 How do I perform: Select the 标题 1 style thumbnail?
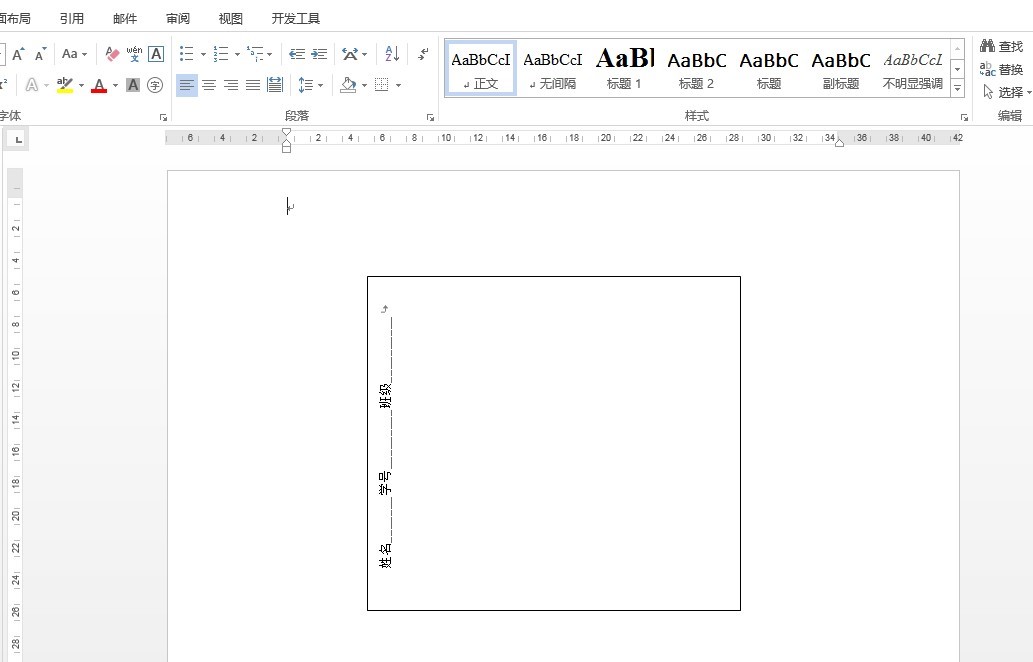pyautogui.click(x=625, y=68)
